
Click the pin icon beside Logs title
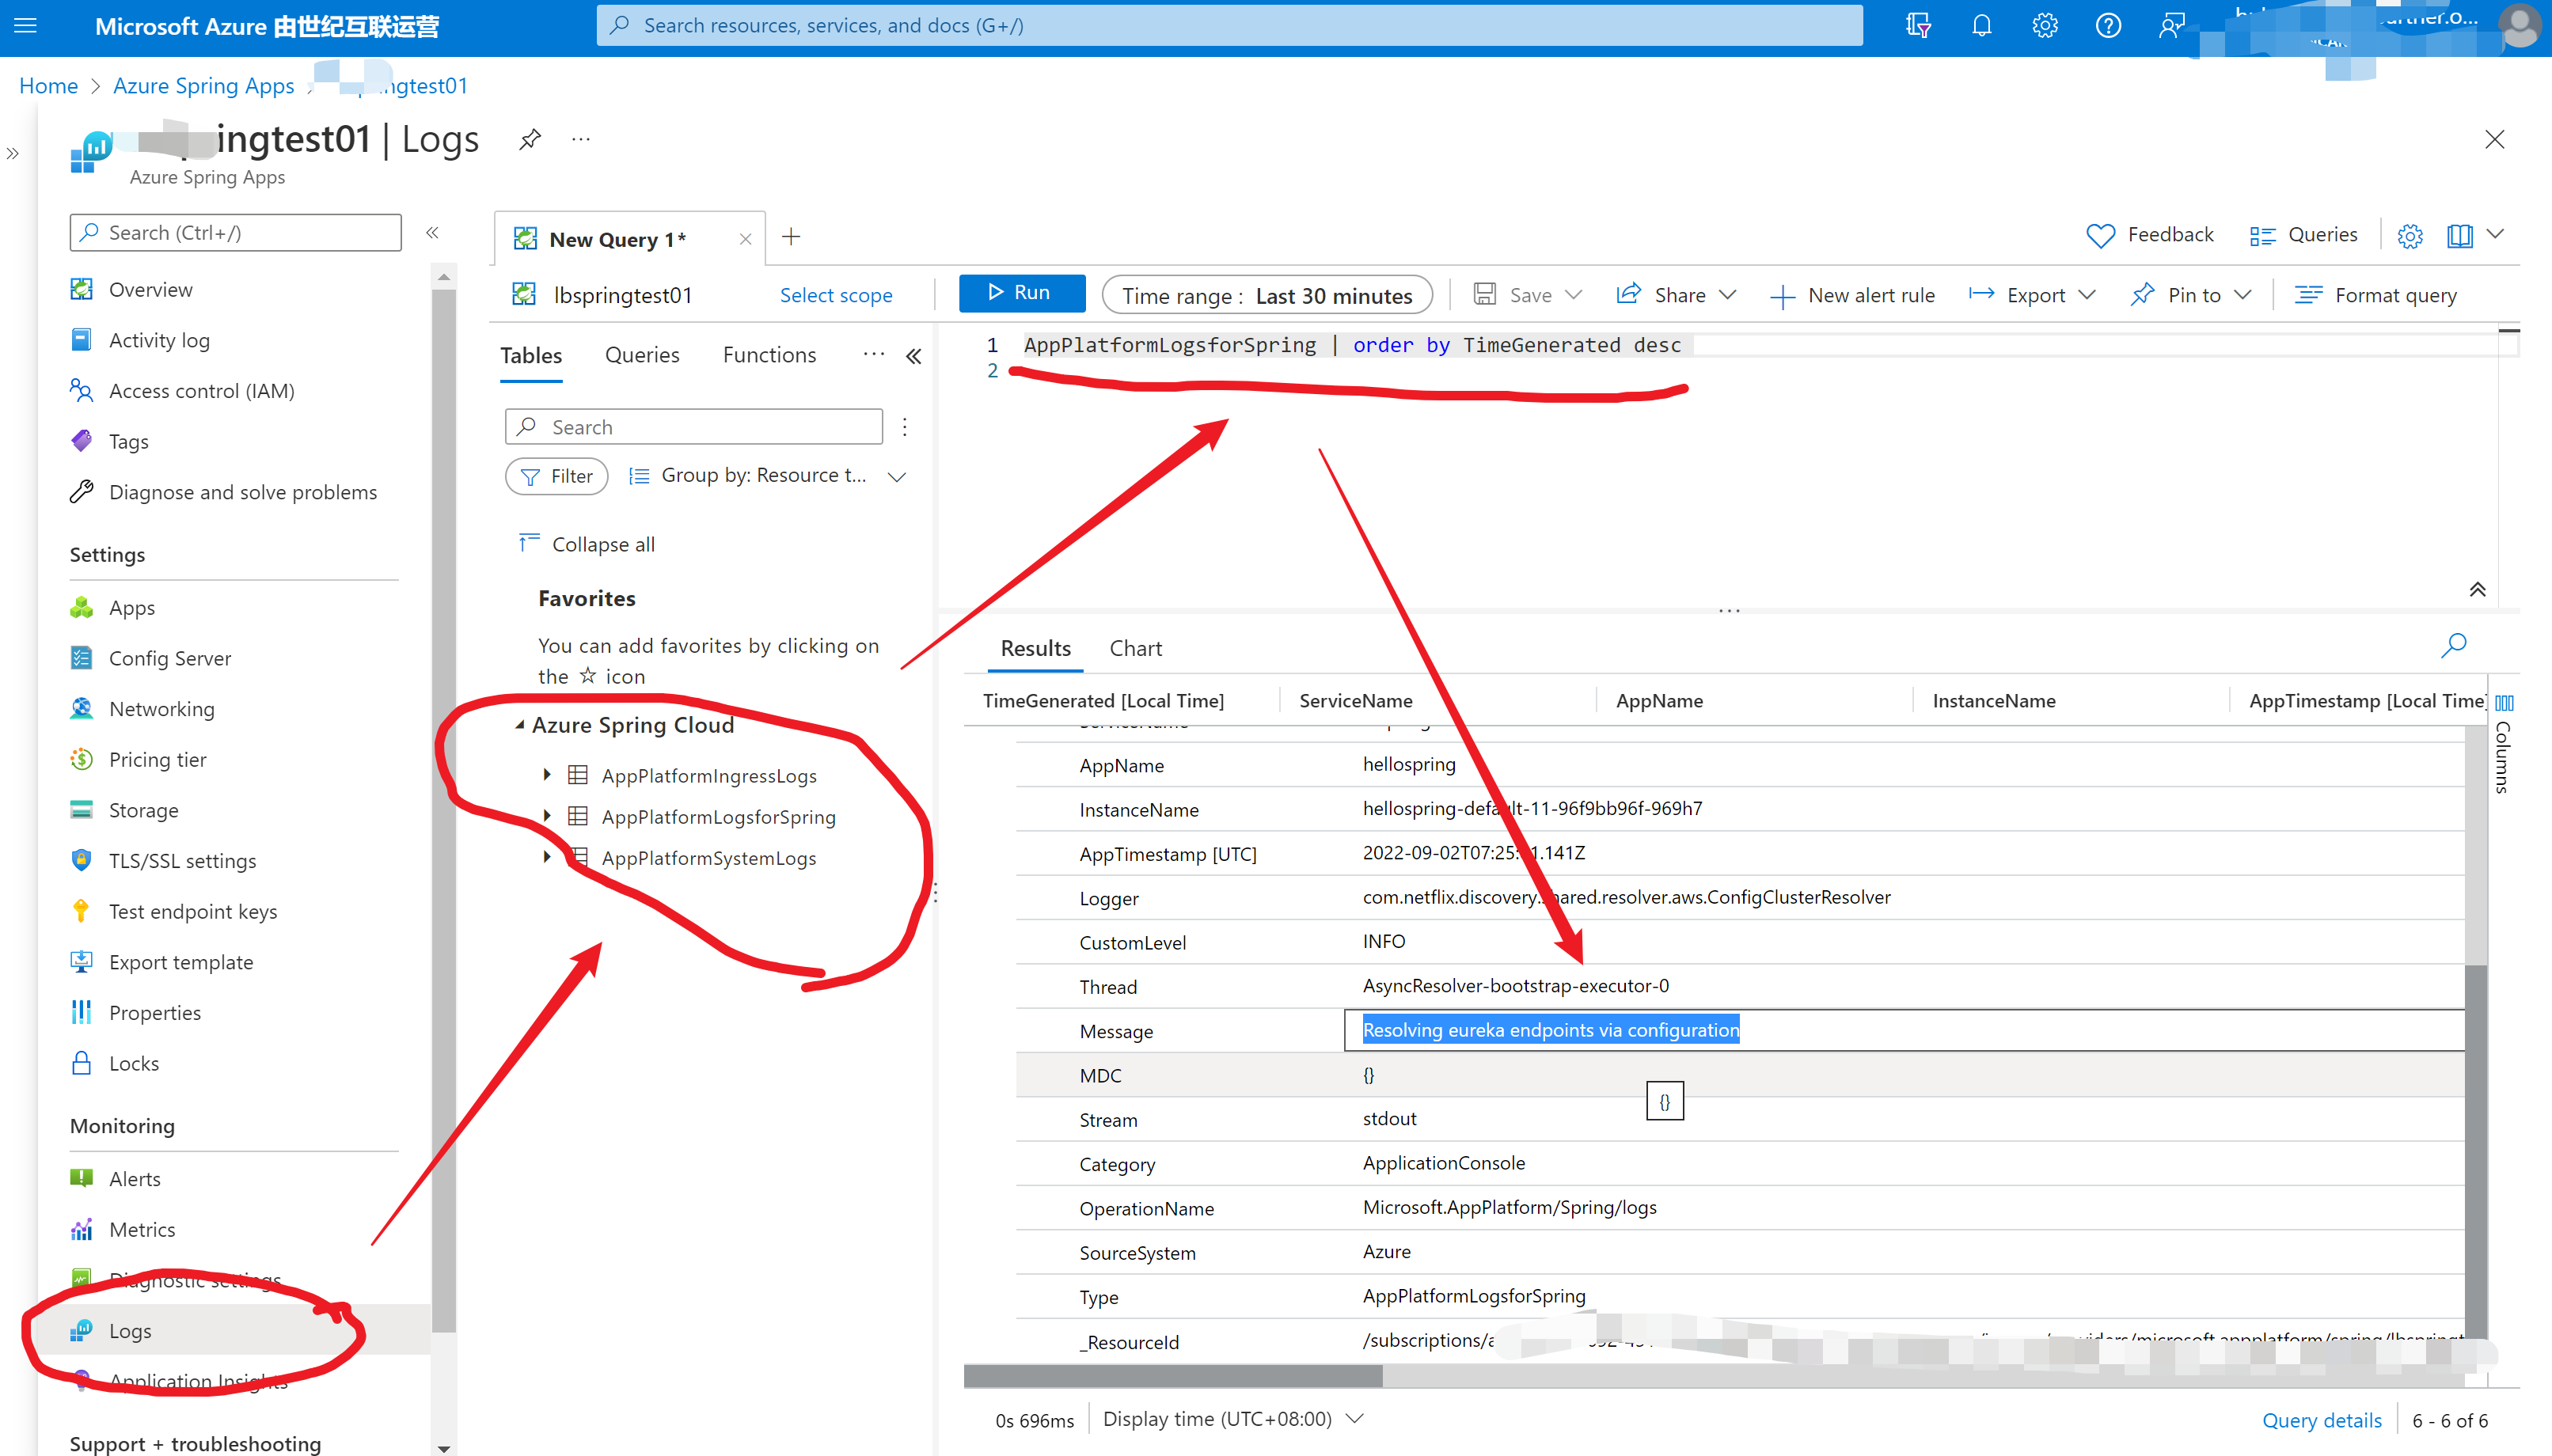click(530, 139)
